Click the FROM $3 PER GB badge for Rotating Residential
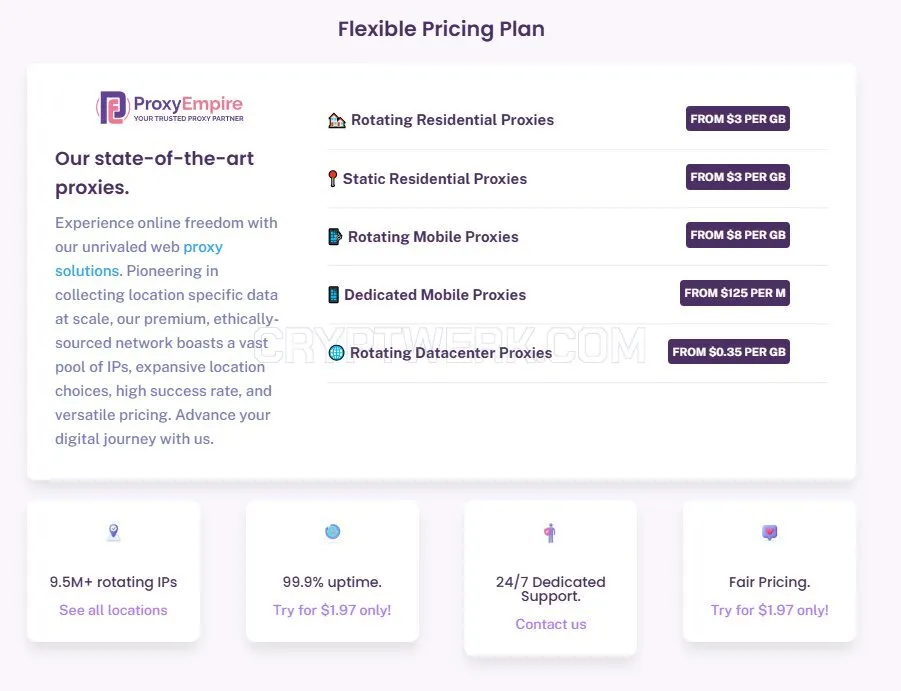This screenshot has height=691, width=901. (738, 119)
